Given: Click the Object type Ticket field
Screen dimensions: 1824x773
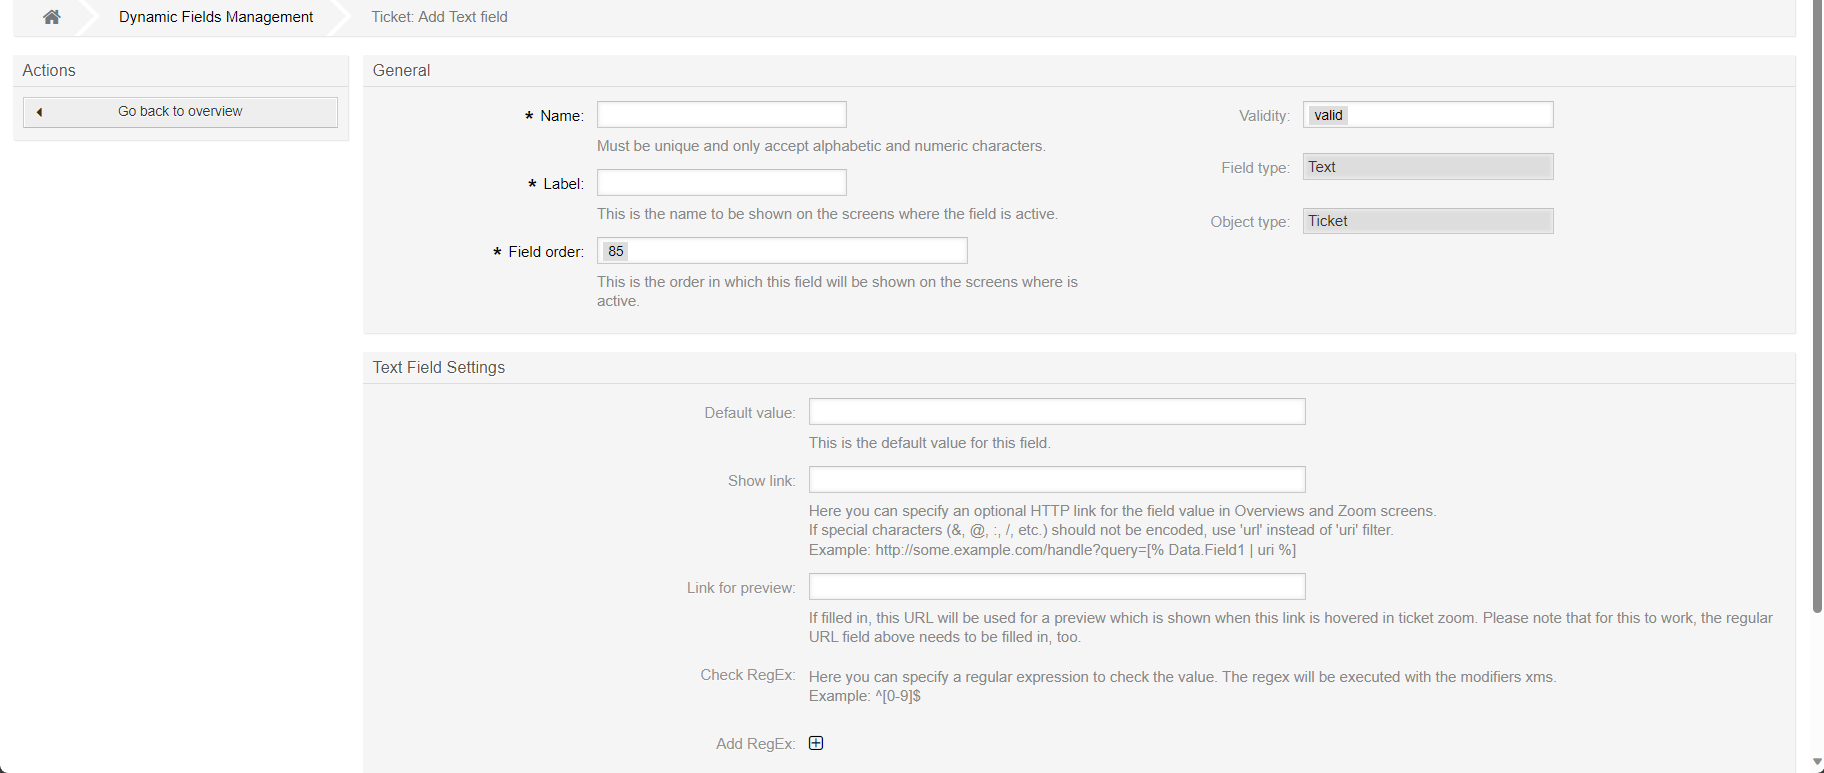Looking at the screenshot, I should [1427, 221].
